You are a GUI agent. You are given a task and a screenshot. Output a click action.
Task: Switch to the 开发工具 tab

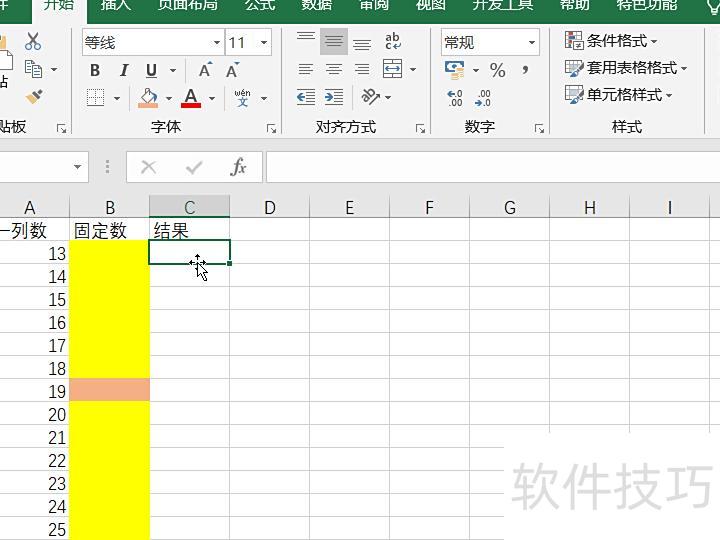pos(503,5)
